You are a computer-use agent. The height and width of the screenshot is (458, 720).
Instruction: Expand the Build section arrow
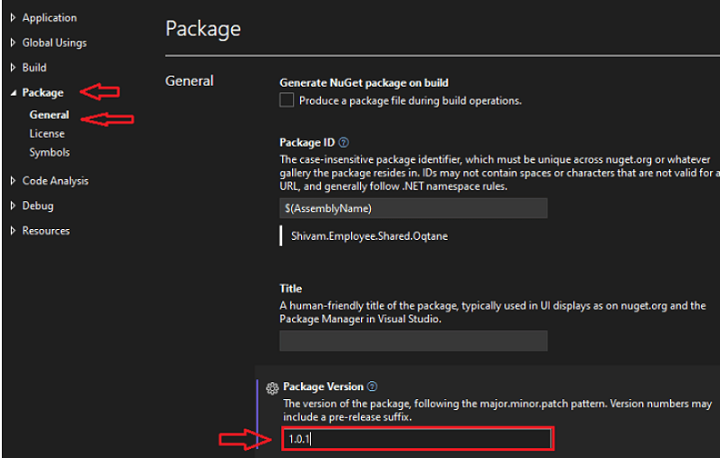tap(13, 68)
